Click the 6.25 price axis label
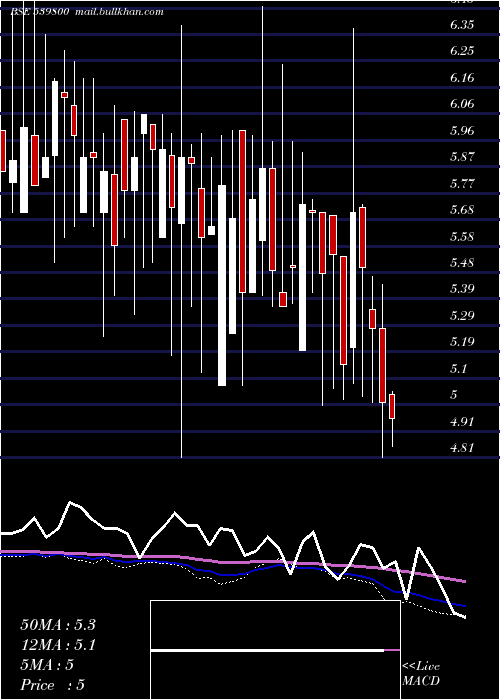 462,51
